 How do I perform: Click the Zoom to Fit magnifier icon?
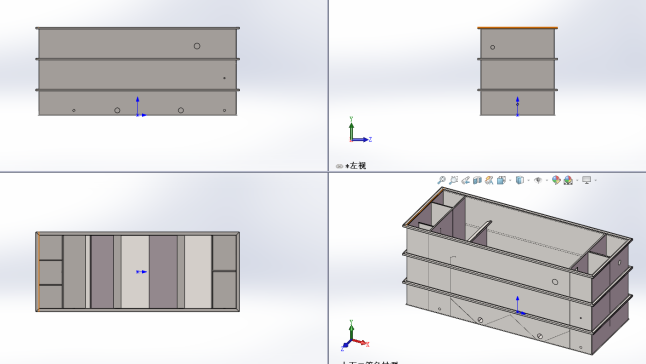[x=441, y=180]
